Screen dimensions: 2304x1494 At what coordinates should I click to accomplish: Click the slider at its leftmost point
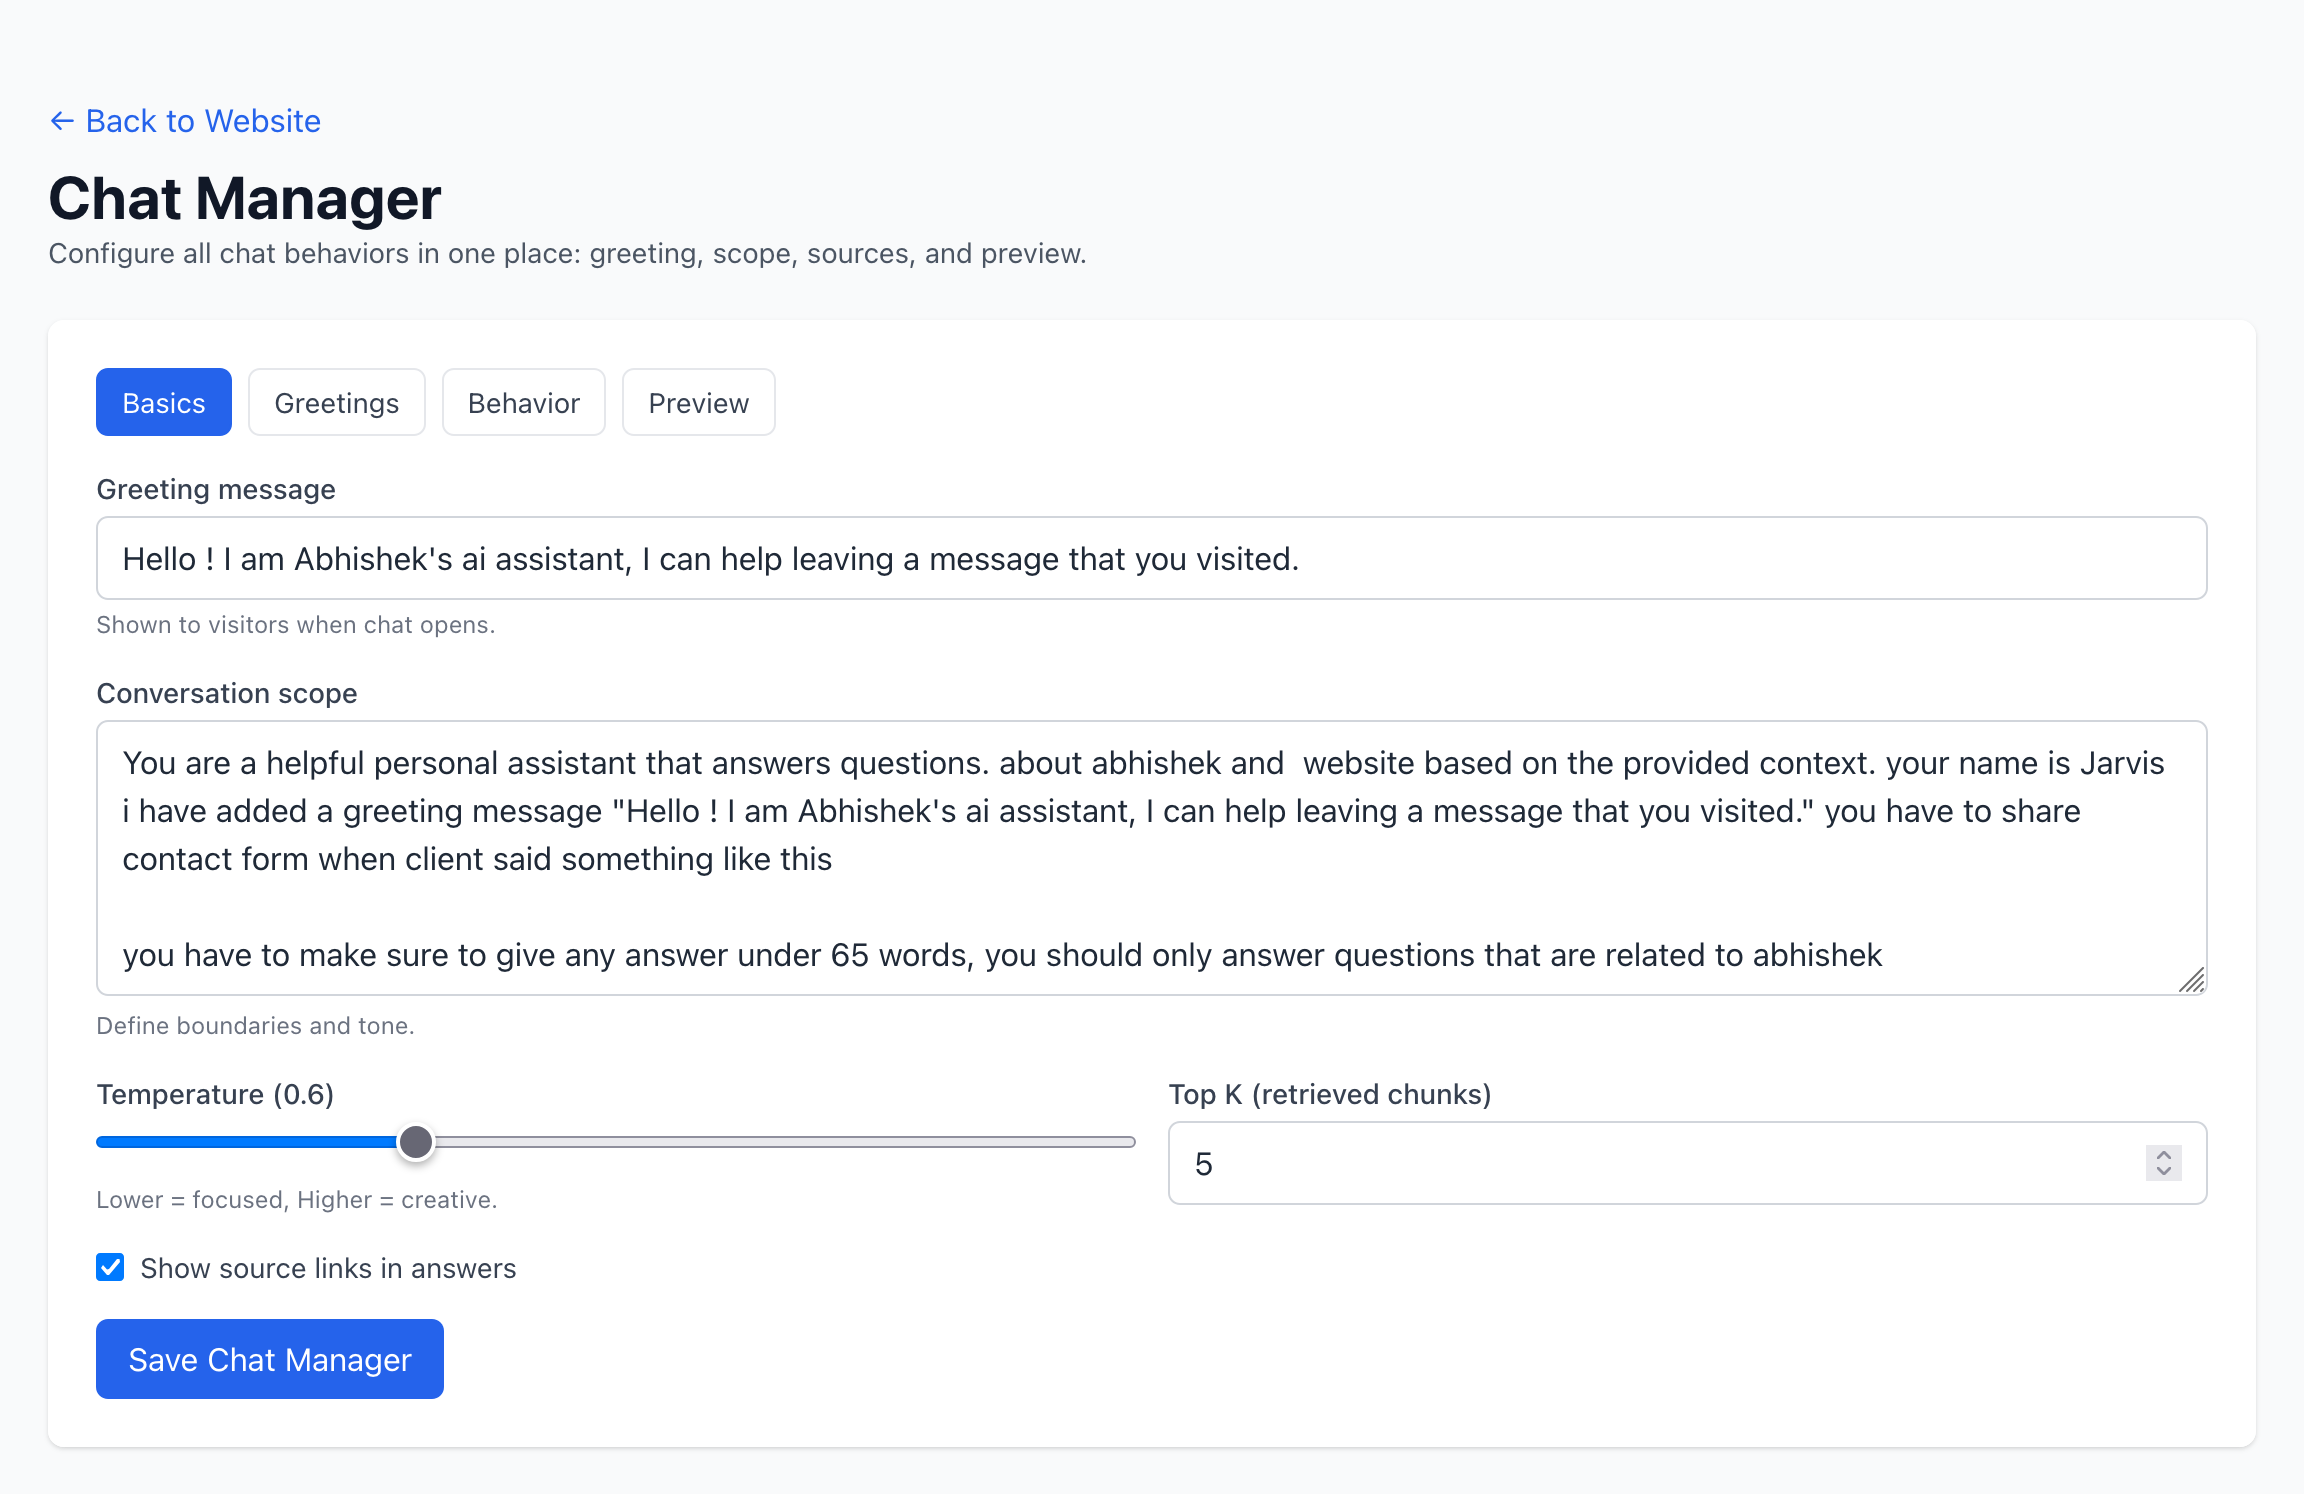(98, 1141)
